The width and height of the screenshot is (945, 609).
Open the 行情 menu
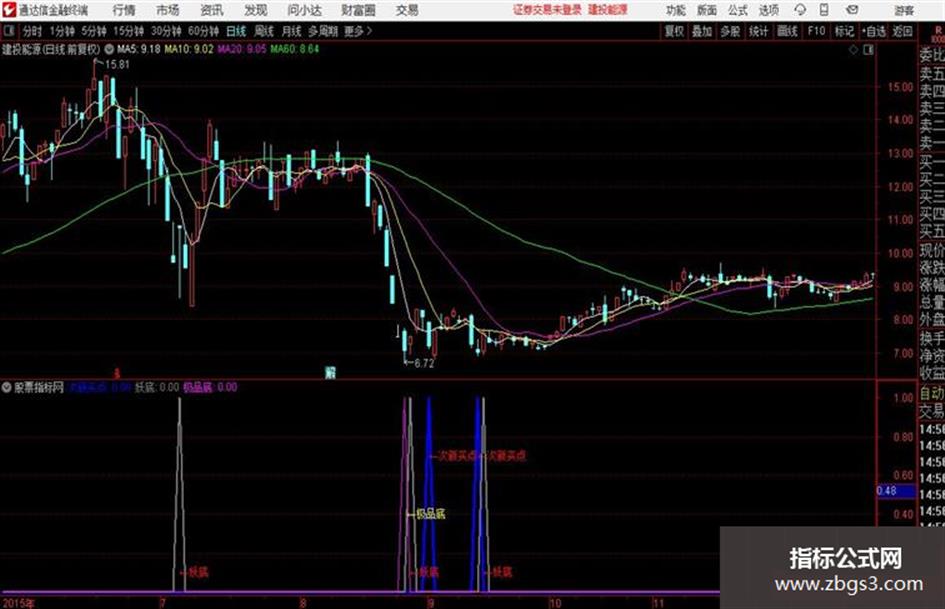(124, 10)
